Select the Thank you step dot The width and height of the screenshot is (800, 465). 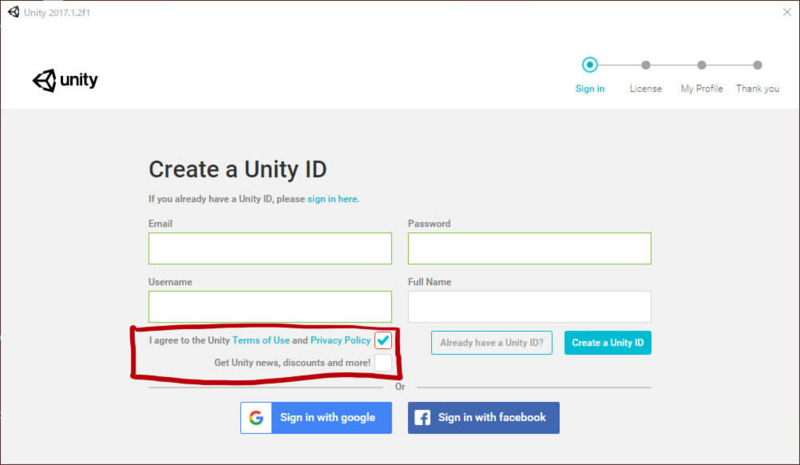pos(757,65)
